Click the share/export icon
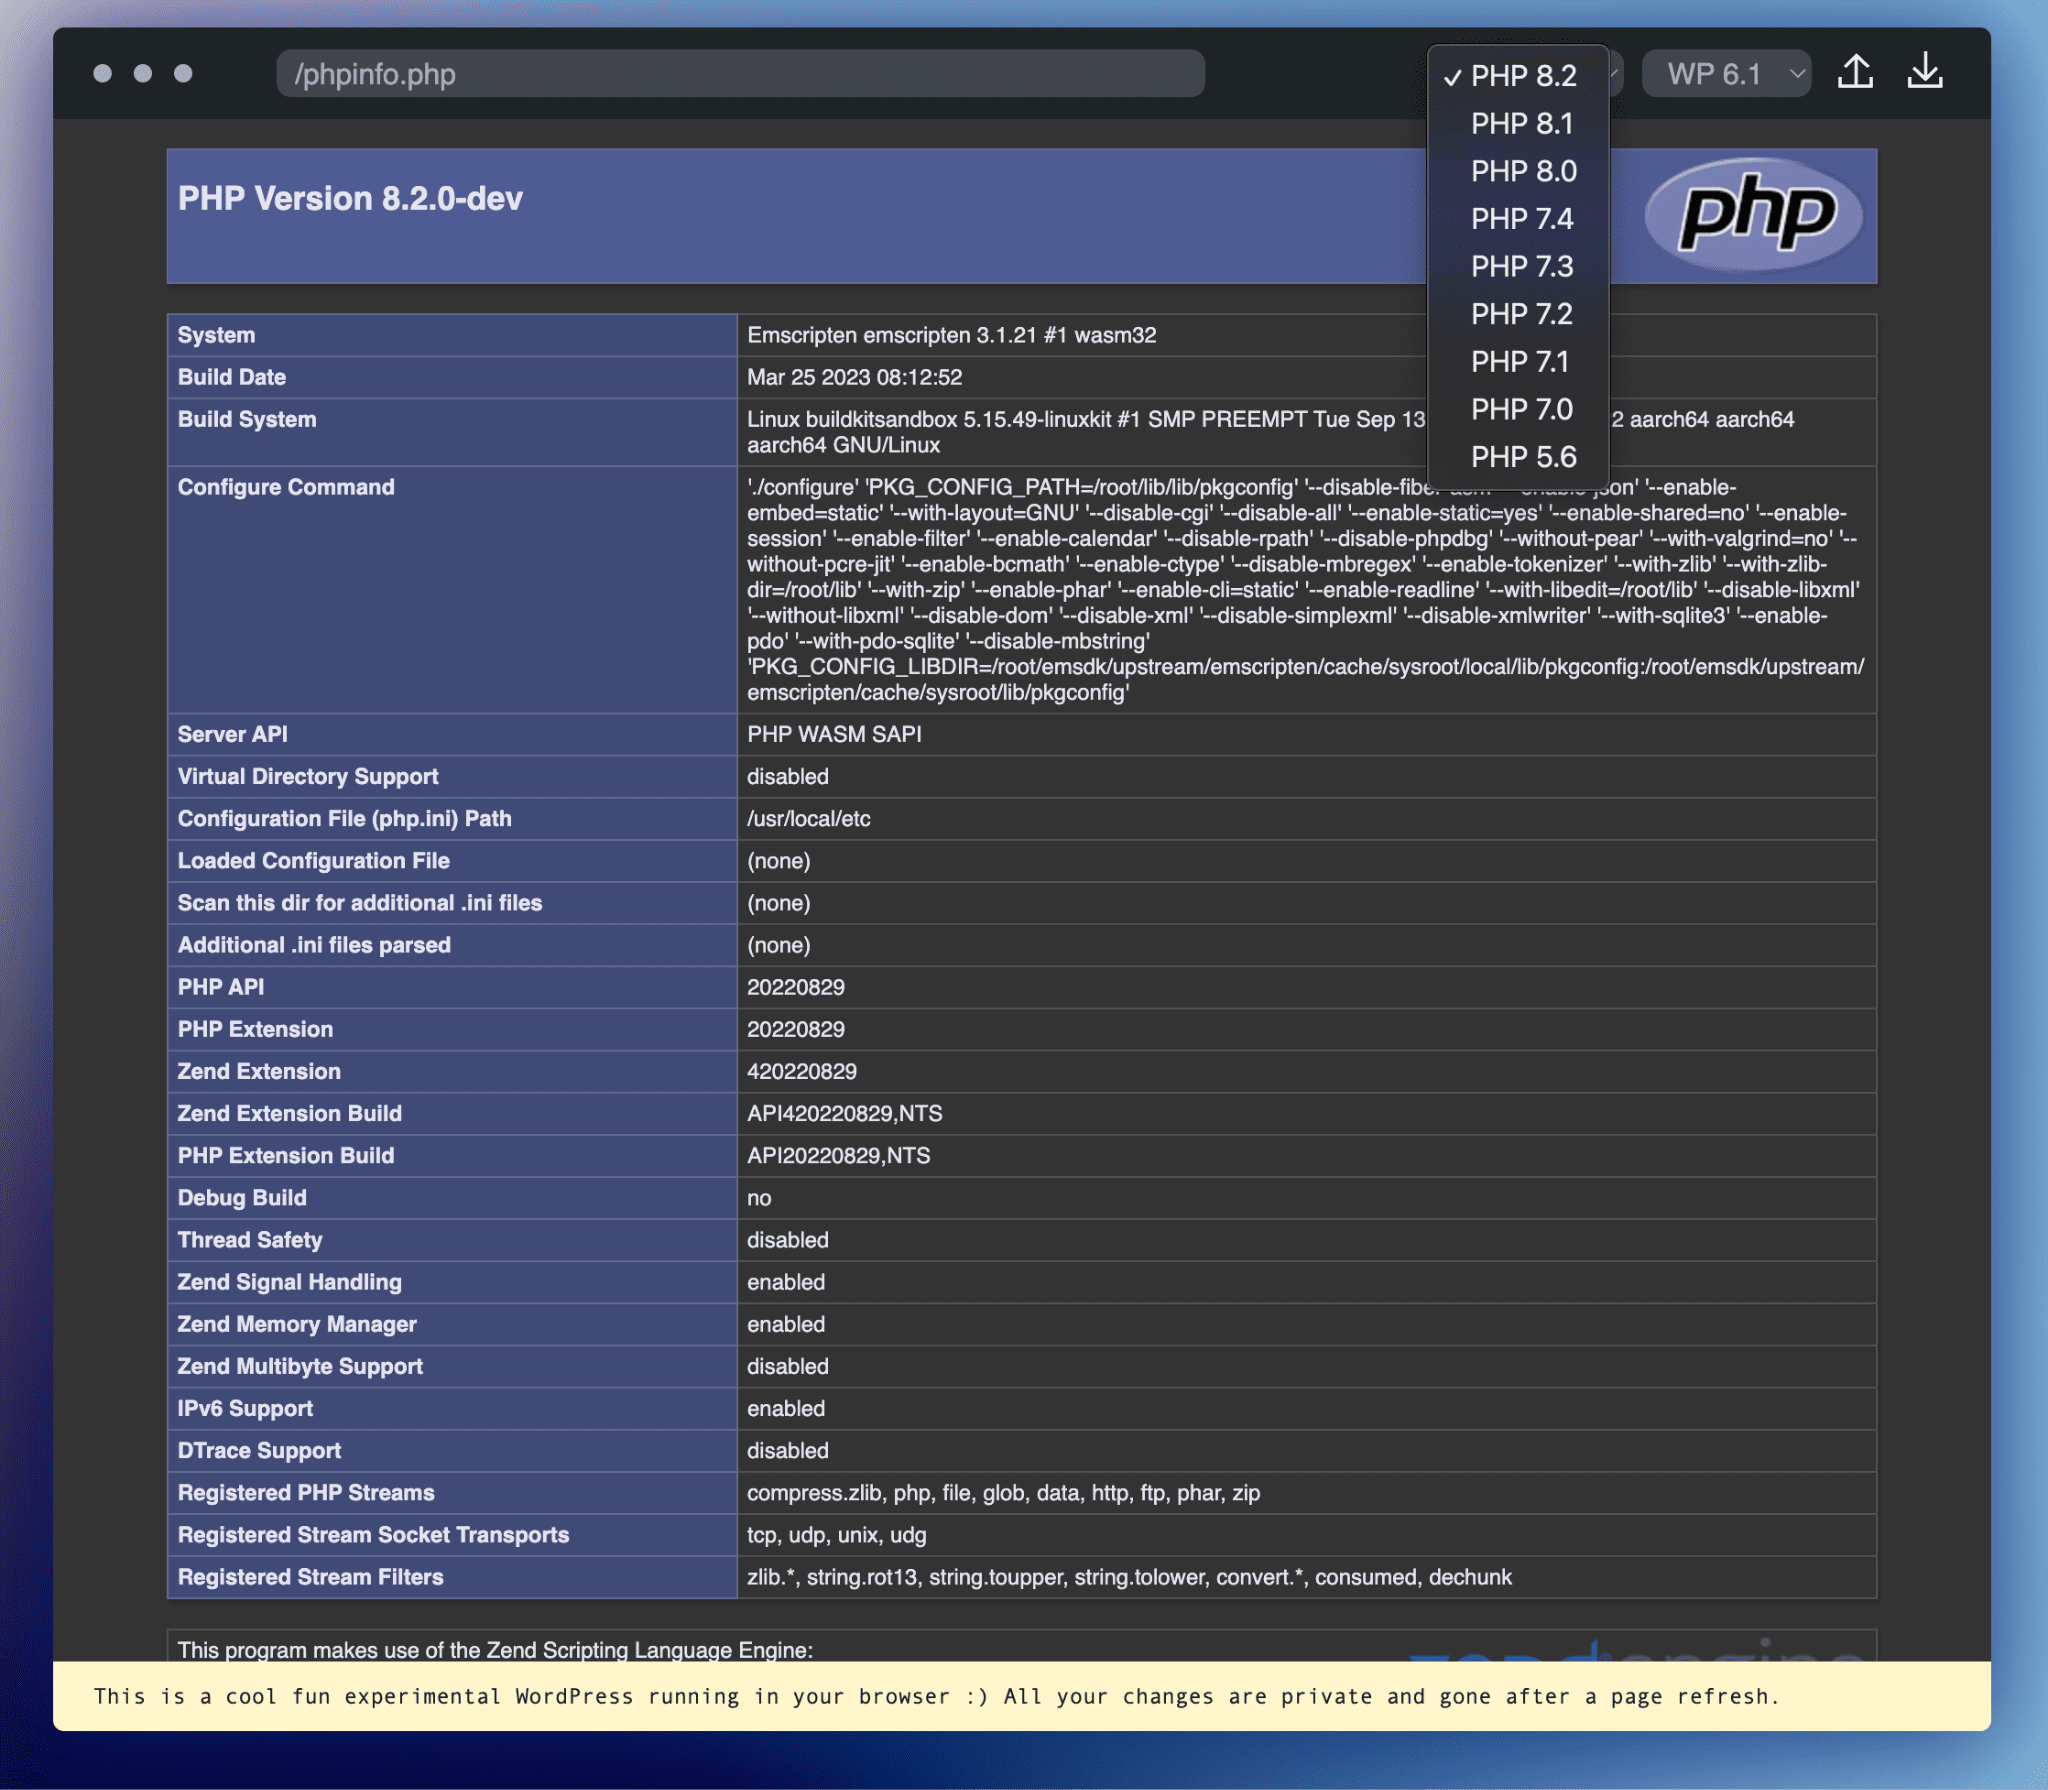The width and height of the screenshot is (2048, 1790). click(x=1856, y=73)
